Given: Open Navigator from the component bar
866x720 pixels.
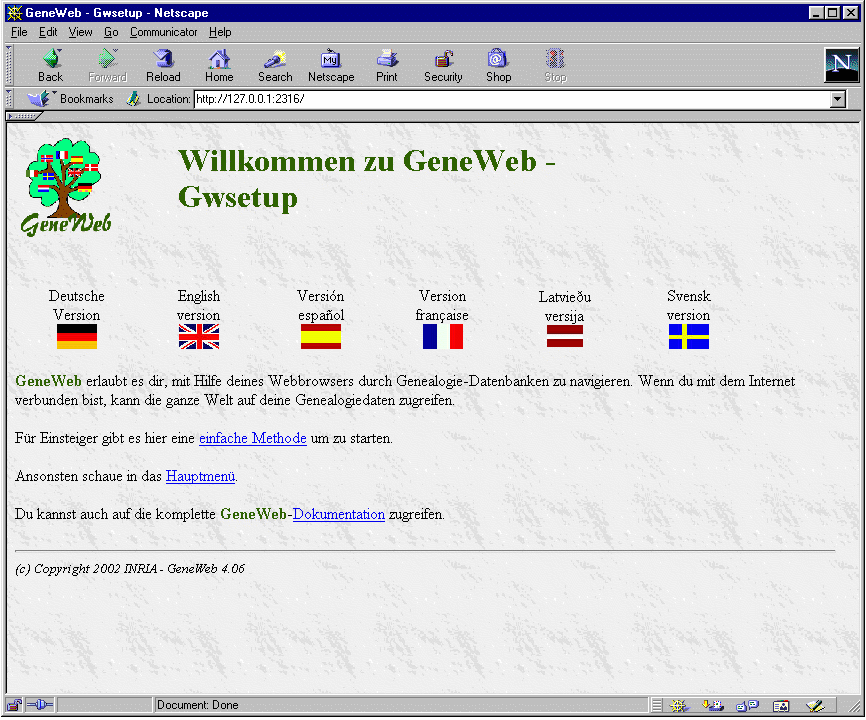Looking at the screenshot, I should [679, 706].
